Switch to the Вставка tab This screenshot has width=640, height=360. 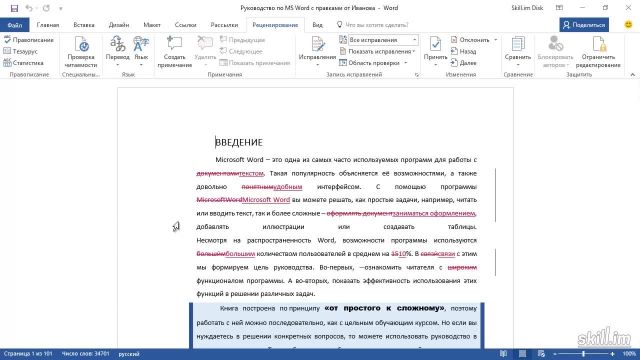pos(84,25)
